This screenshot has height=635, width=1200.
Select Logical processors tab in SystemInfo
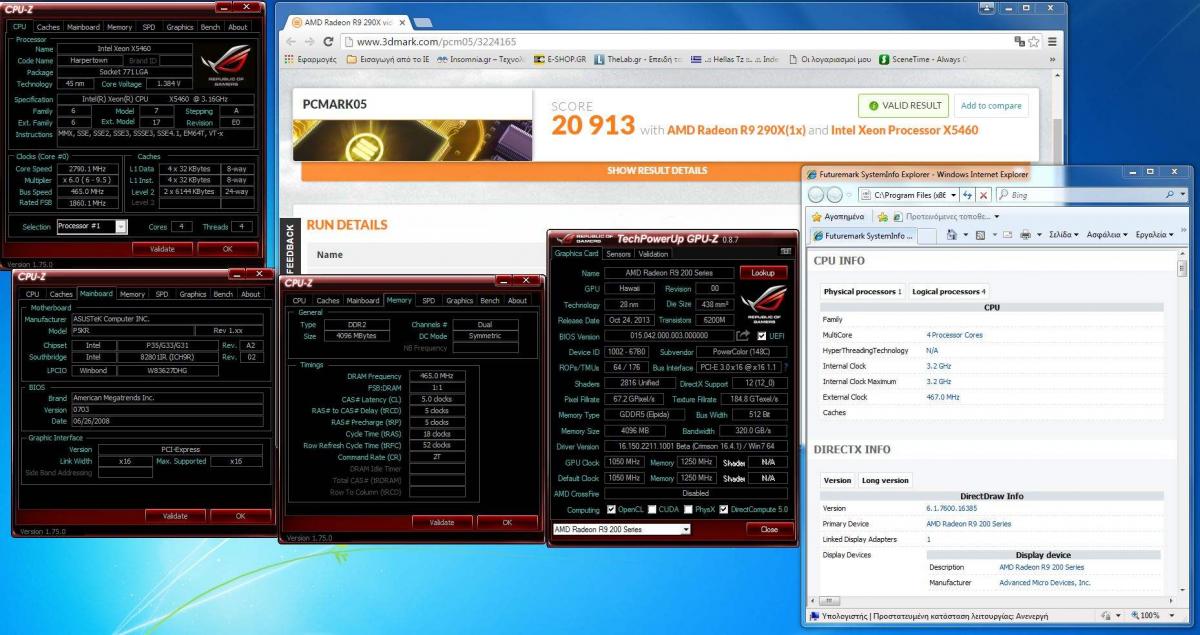click(949, 291)
